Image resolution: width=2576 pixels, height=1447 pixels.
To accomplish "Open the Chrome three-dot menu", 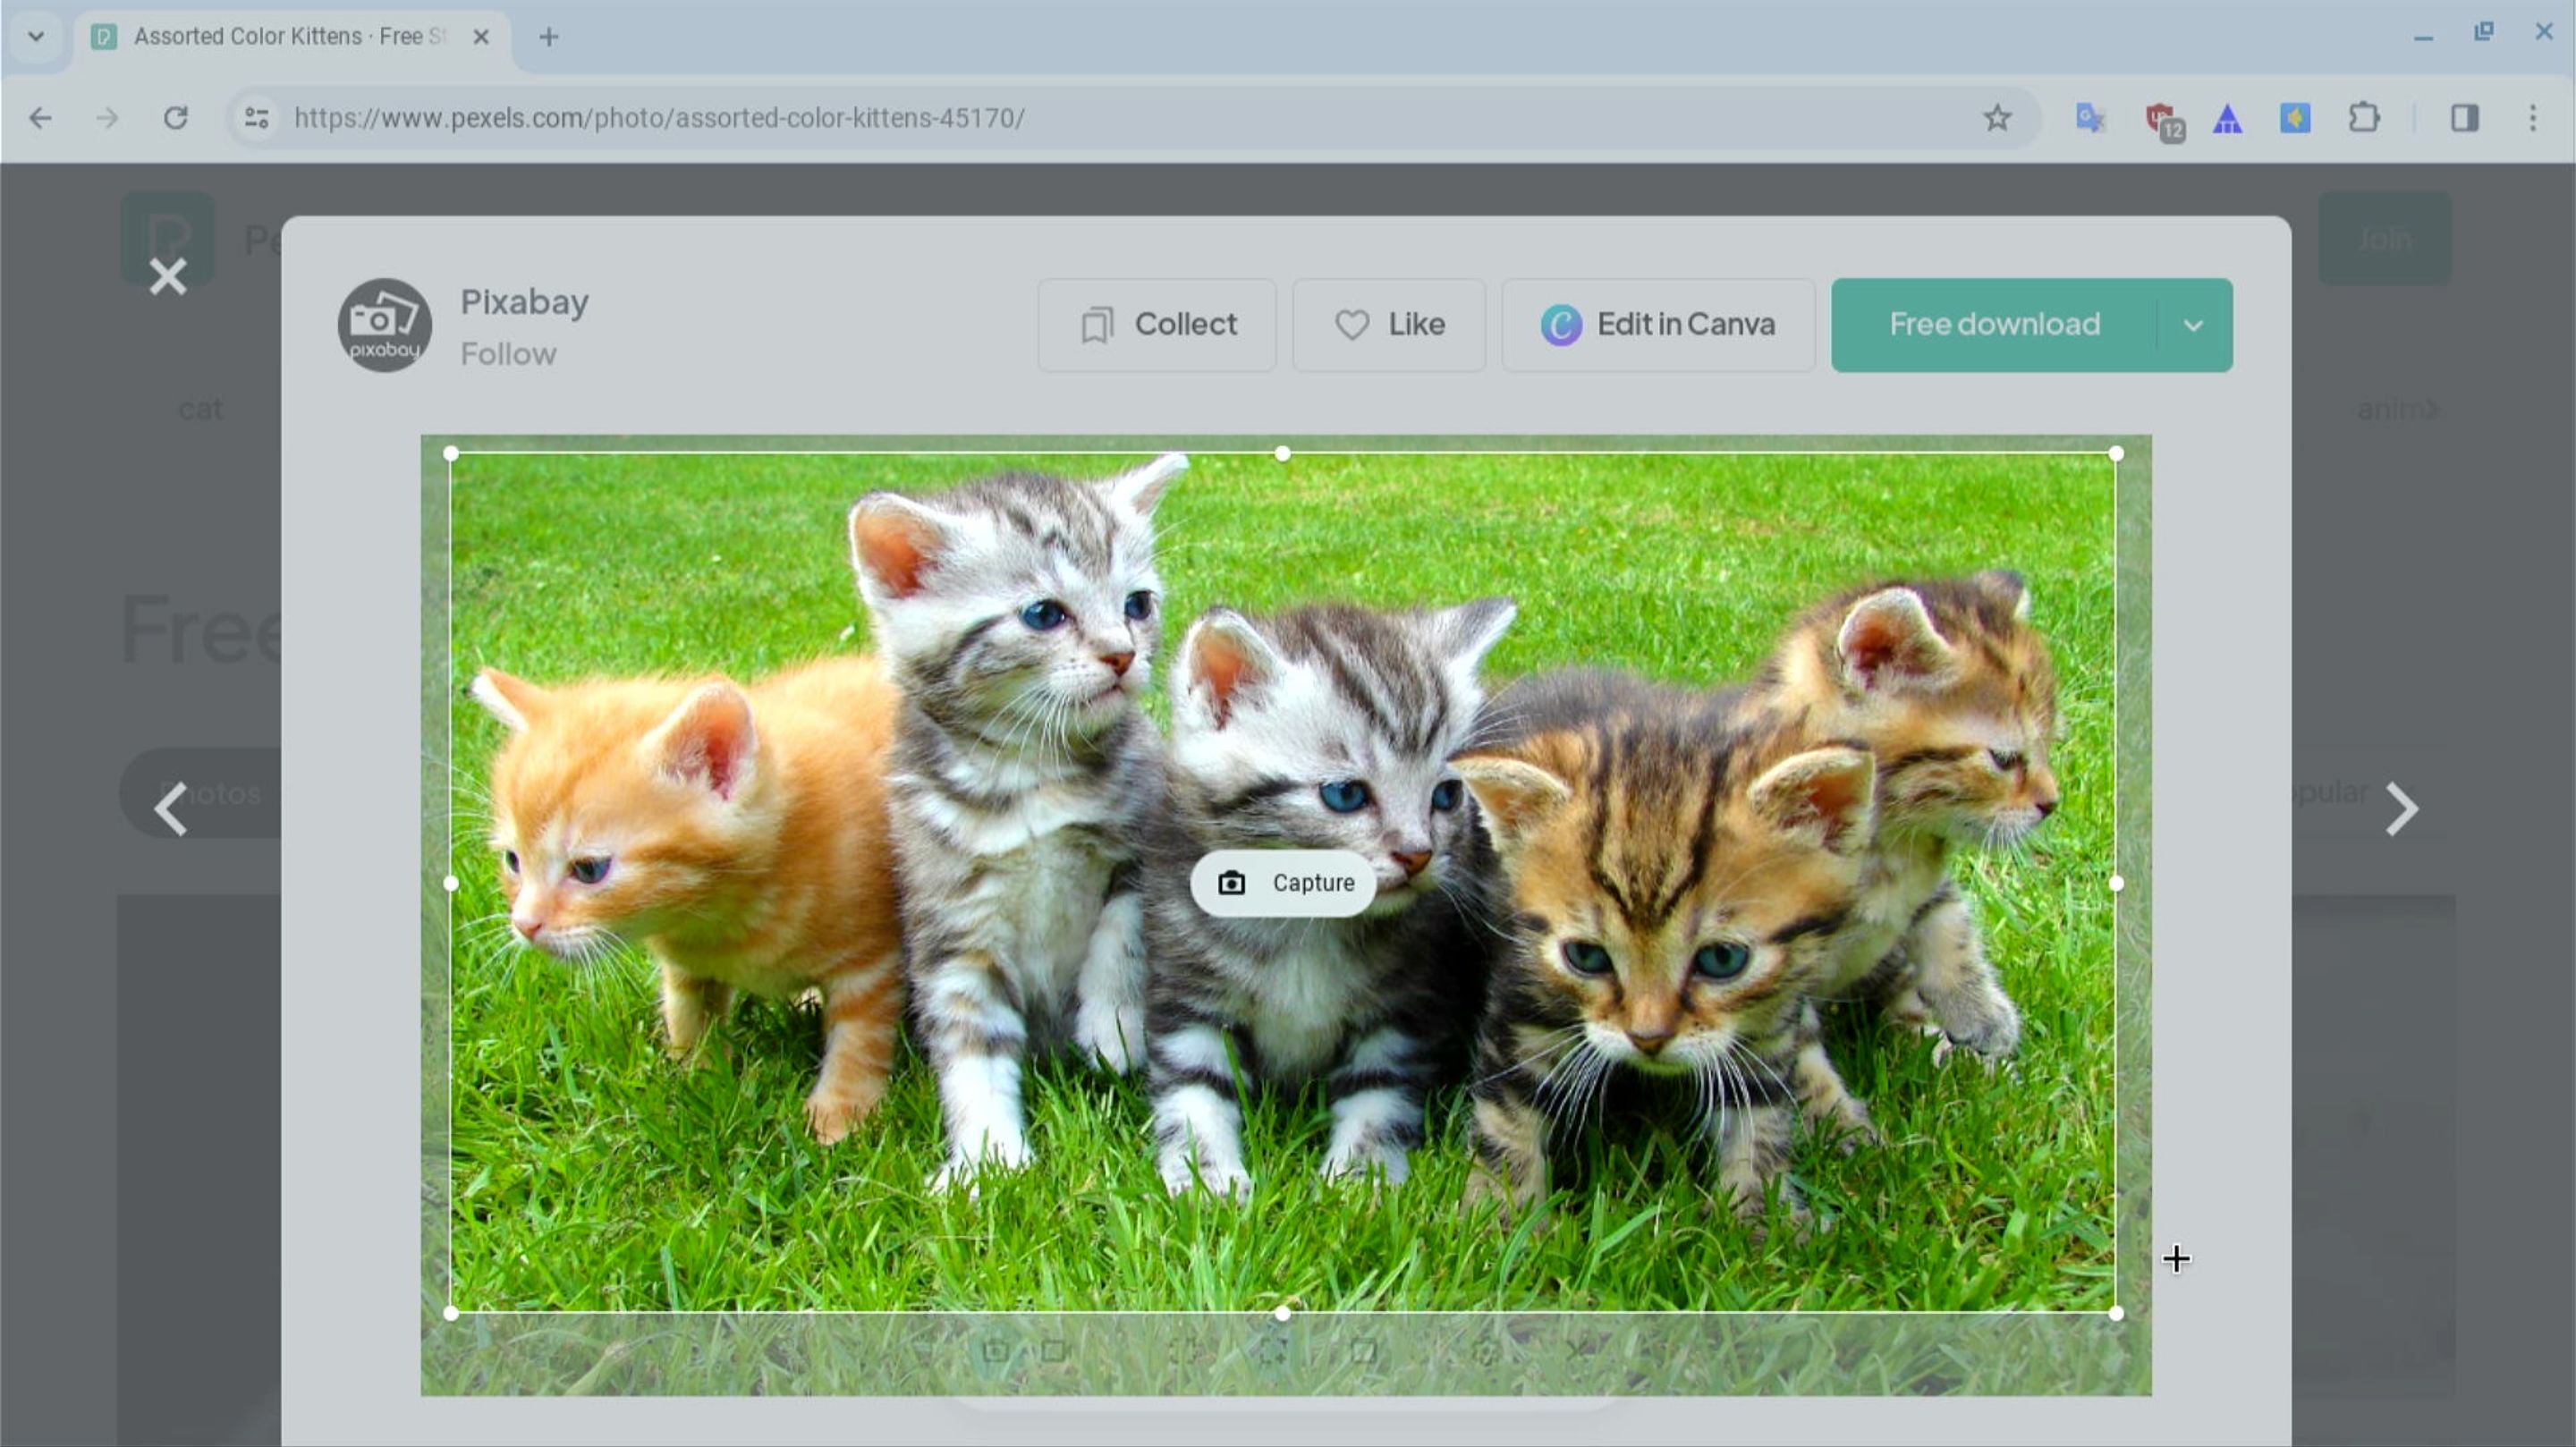I will [2535, 118].
